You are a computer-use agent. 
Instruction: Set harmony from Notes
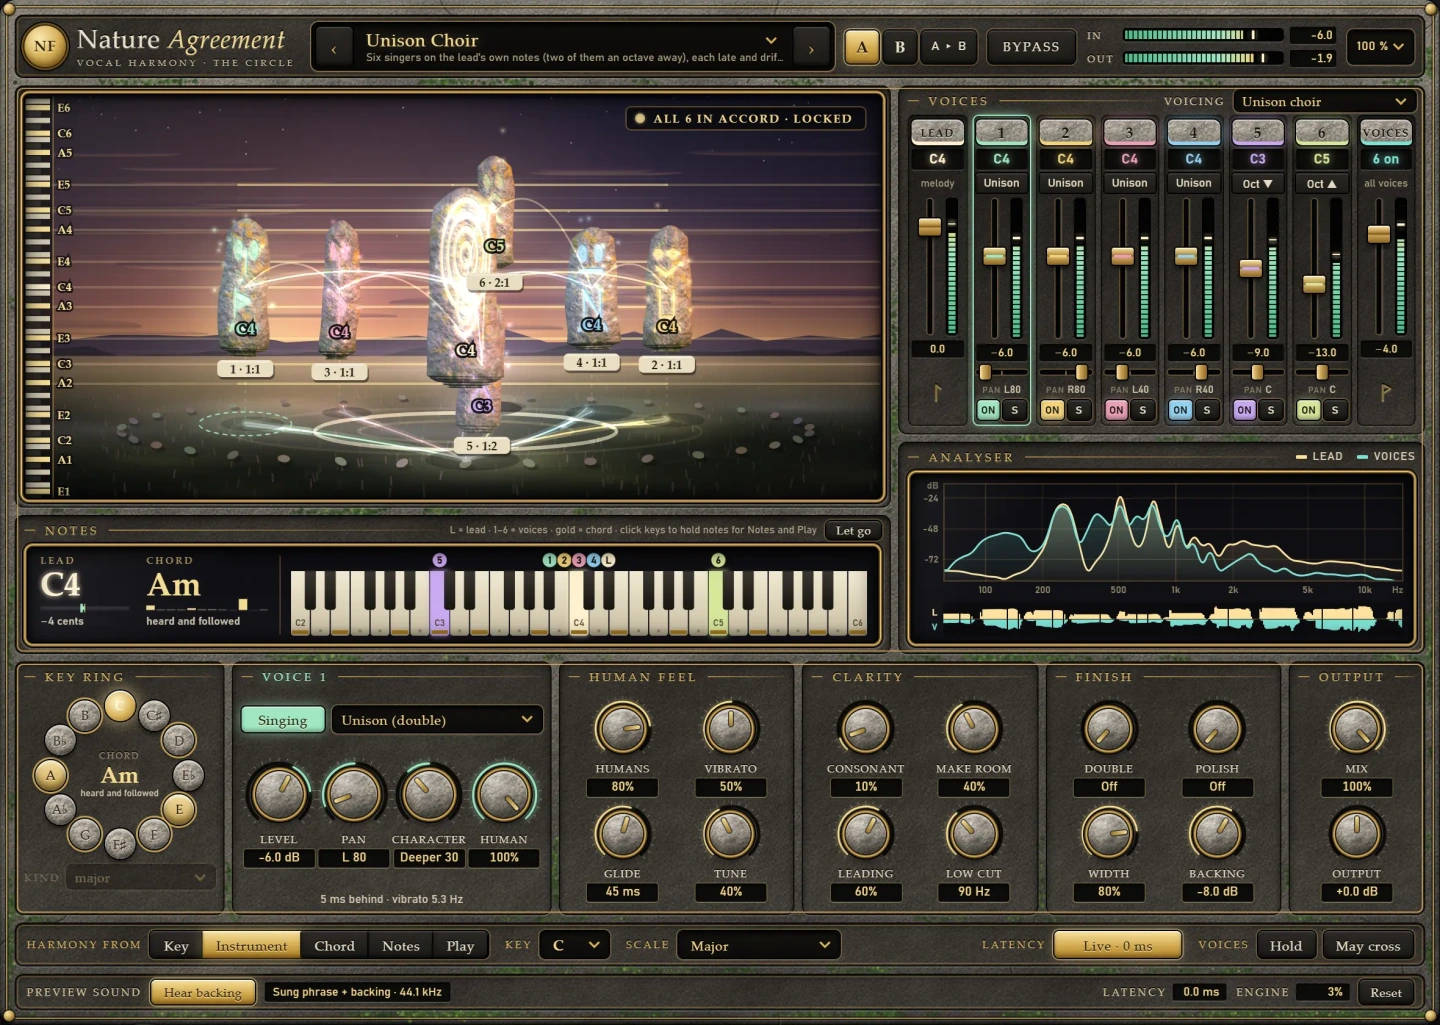pyautogui.click(x=401, y=946)
